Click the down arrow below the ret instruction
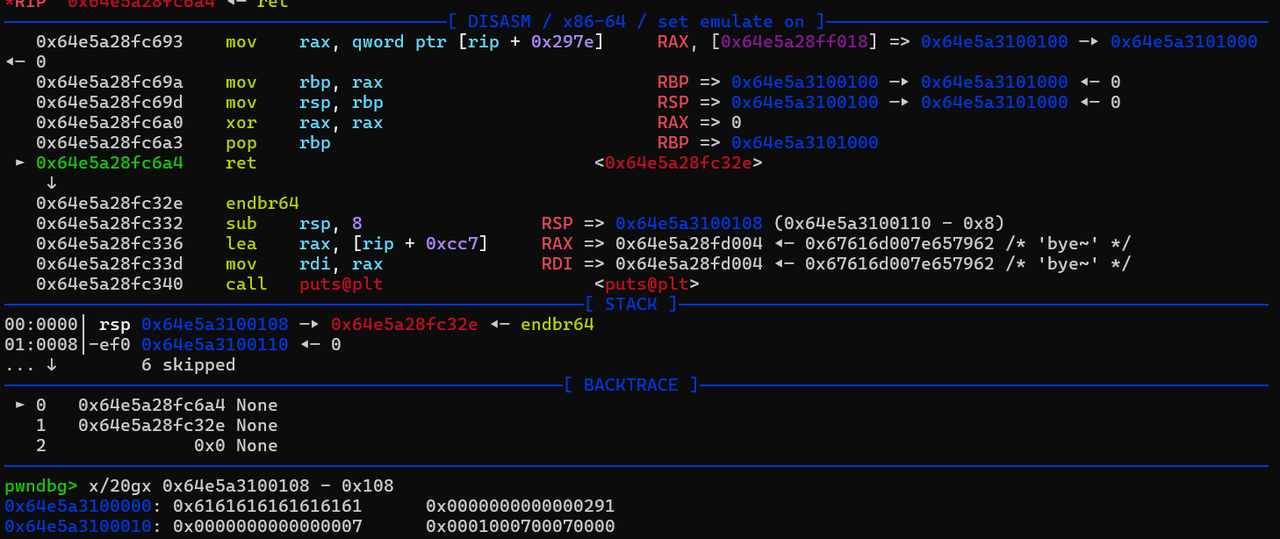Screen dimensions: 1280x539 point(51,183)
